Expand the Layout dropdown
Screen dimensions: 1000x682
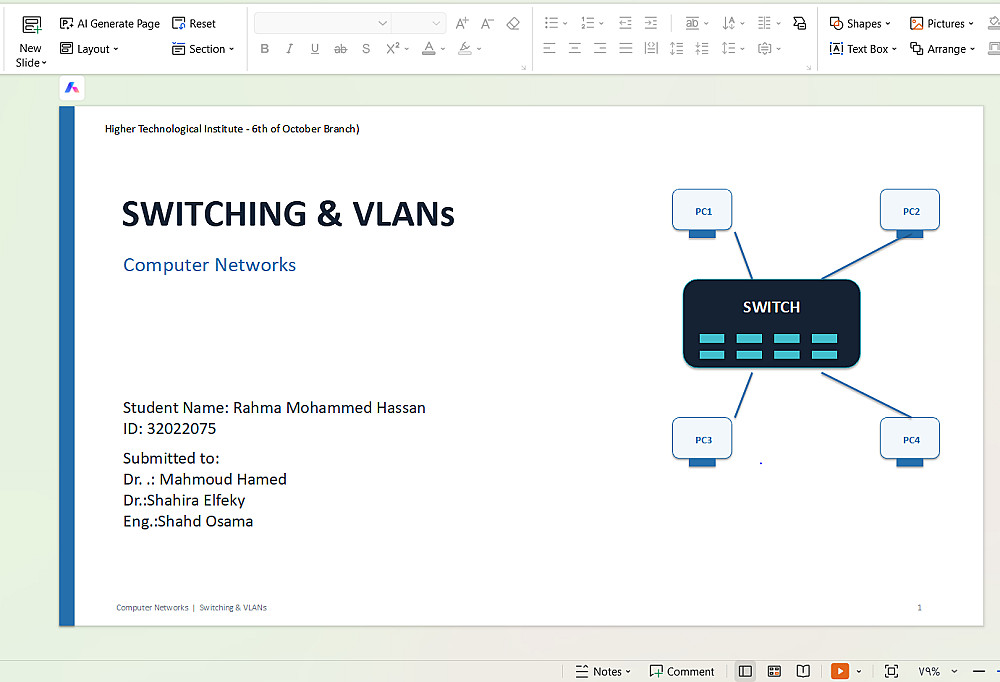[x=89, y=48]
